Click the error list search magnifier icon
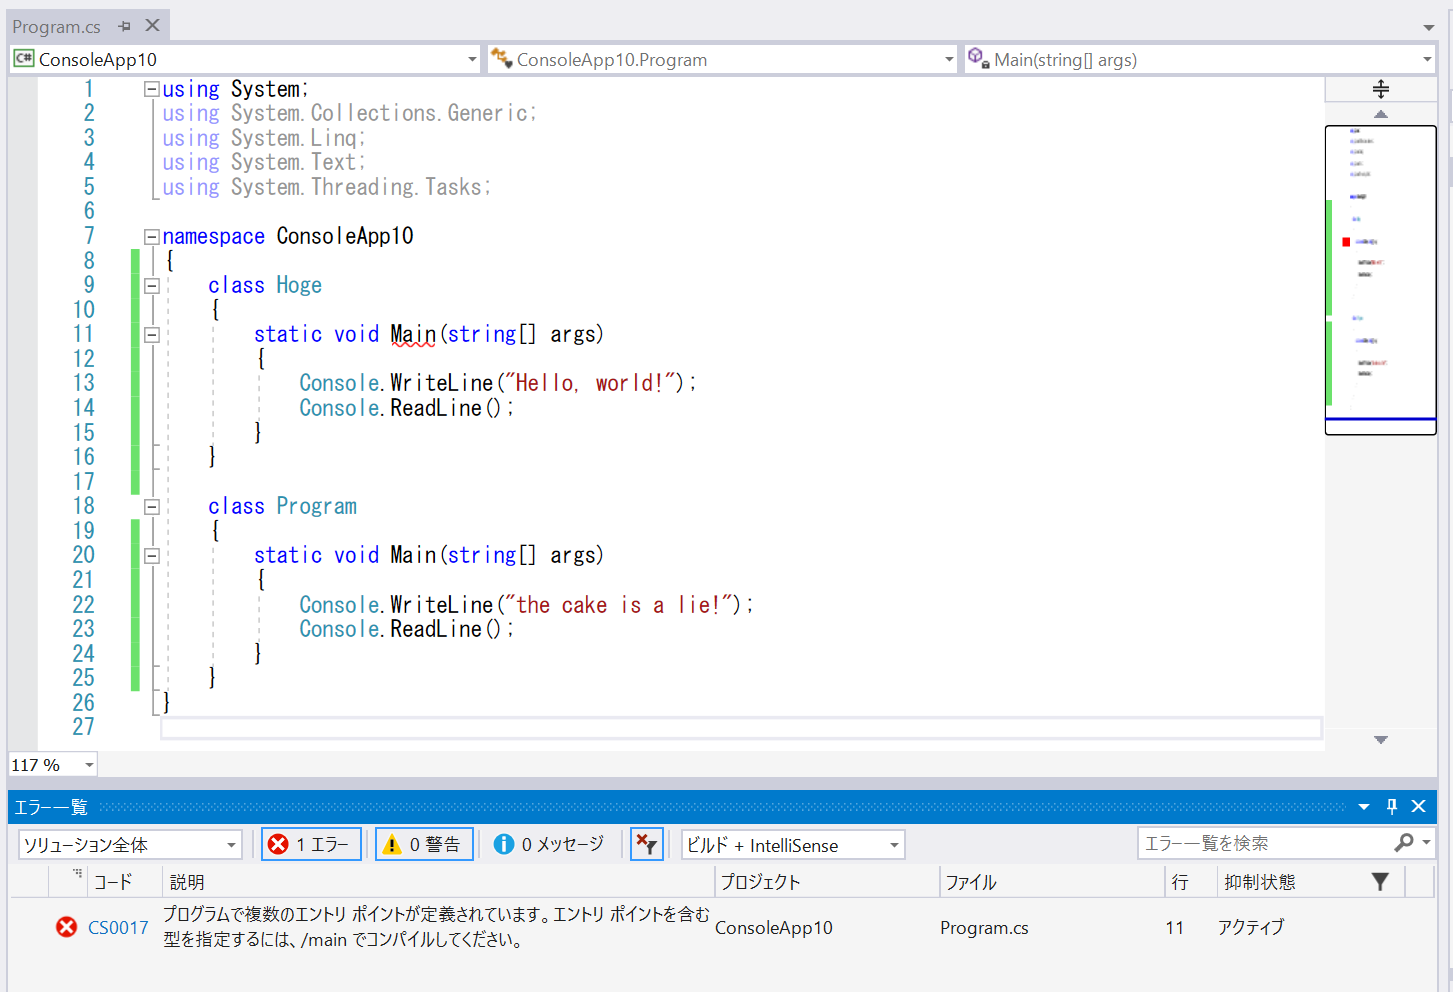 click(x=1404, y=843)
